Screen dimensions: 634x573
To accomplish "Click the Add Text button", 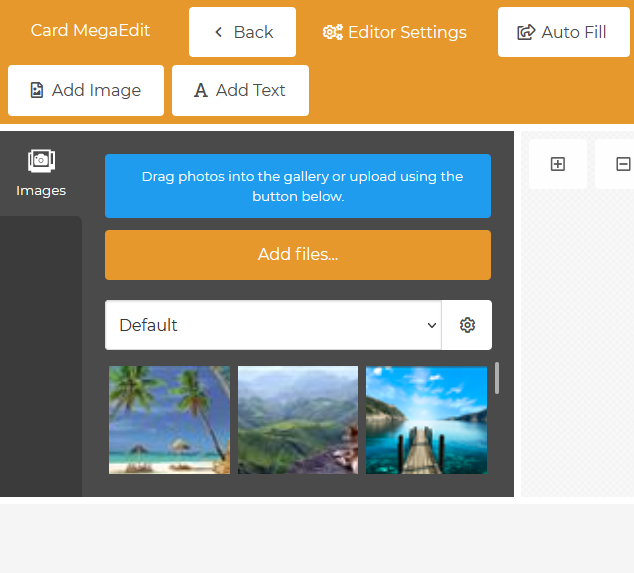I will coord(240,90).
